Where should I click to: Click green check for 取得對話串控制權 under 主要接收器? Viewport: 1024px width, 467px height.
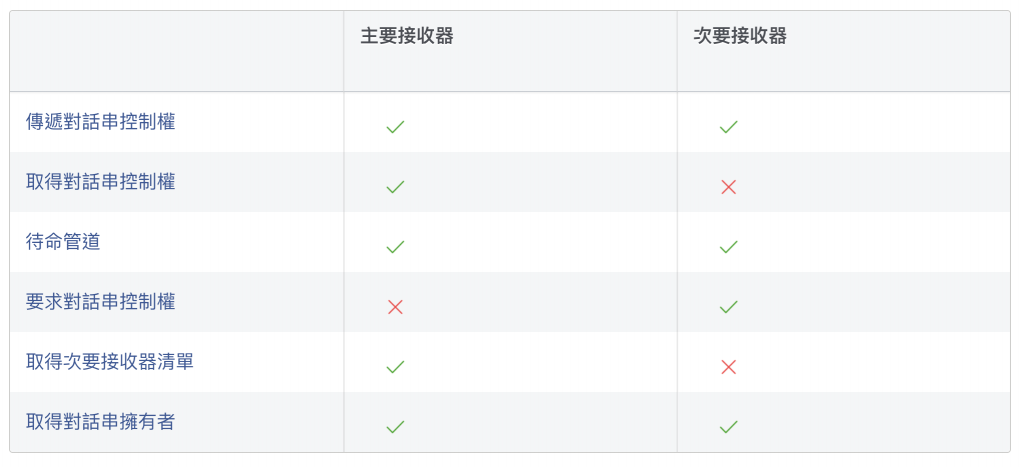pos(395,187)
